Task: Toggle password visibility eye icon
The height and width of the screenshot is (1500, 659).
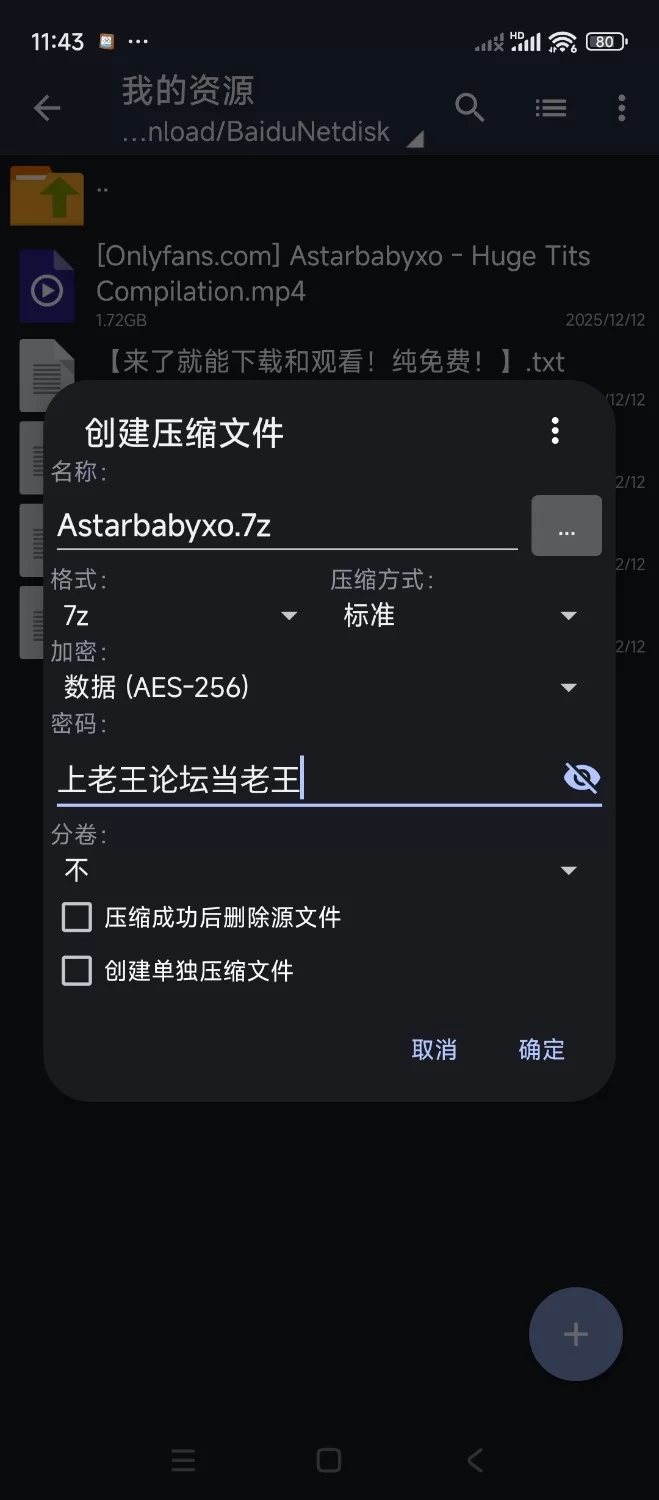Action: tap(582, 777)
